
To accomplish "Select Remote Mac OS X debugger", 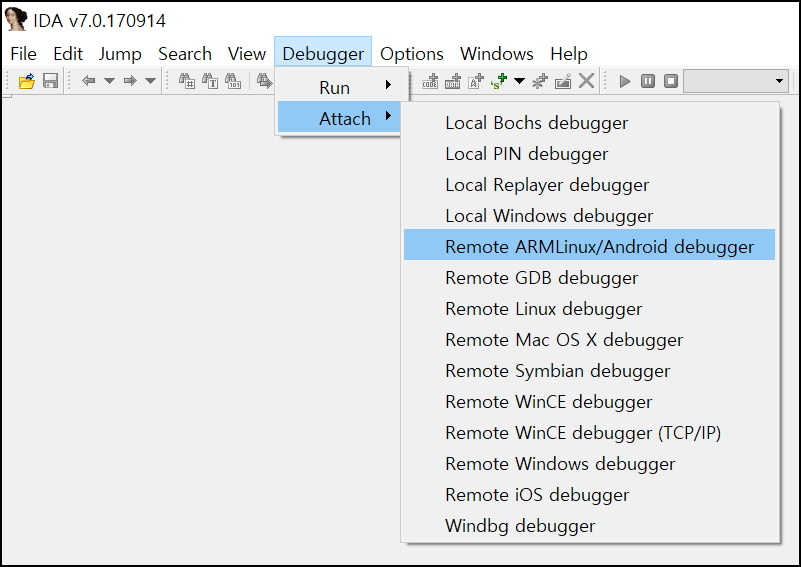I will [x=589, y=340].
